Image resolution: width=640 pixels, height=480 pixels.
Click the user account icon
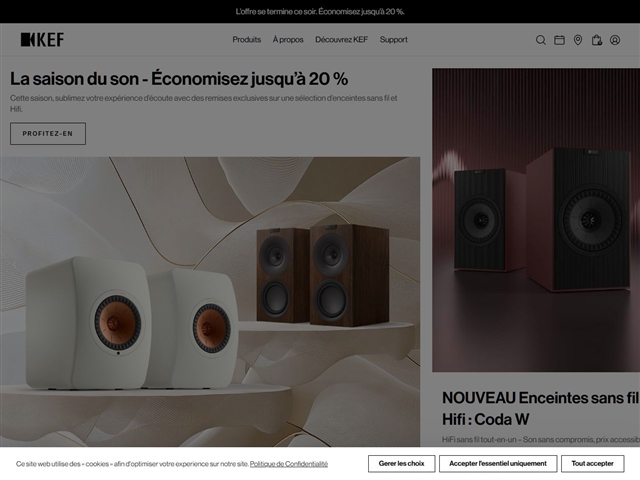615,40
